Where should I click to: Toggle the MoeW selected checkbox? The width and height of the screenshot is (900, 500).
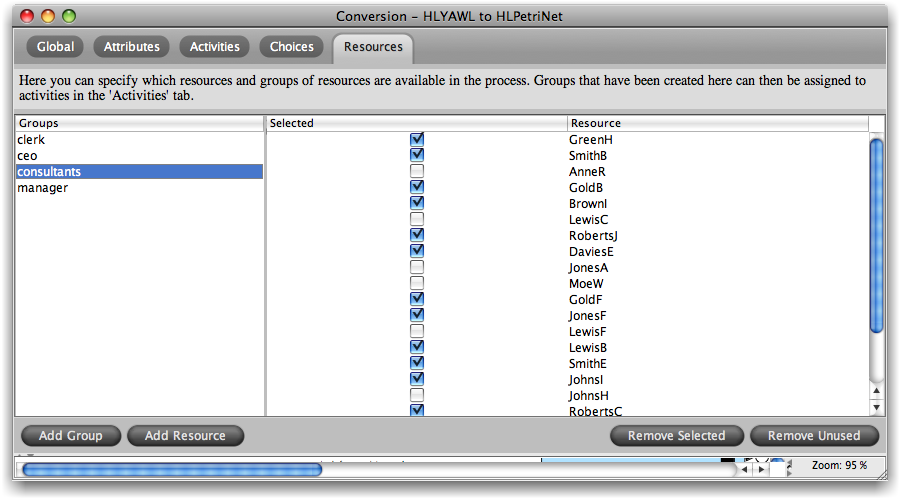pos(417,283)
